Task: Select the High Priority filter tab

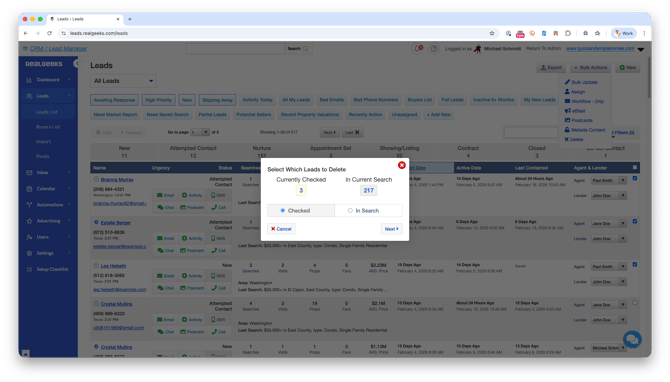Action: pyautogui.click(x=158, y=100)
